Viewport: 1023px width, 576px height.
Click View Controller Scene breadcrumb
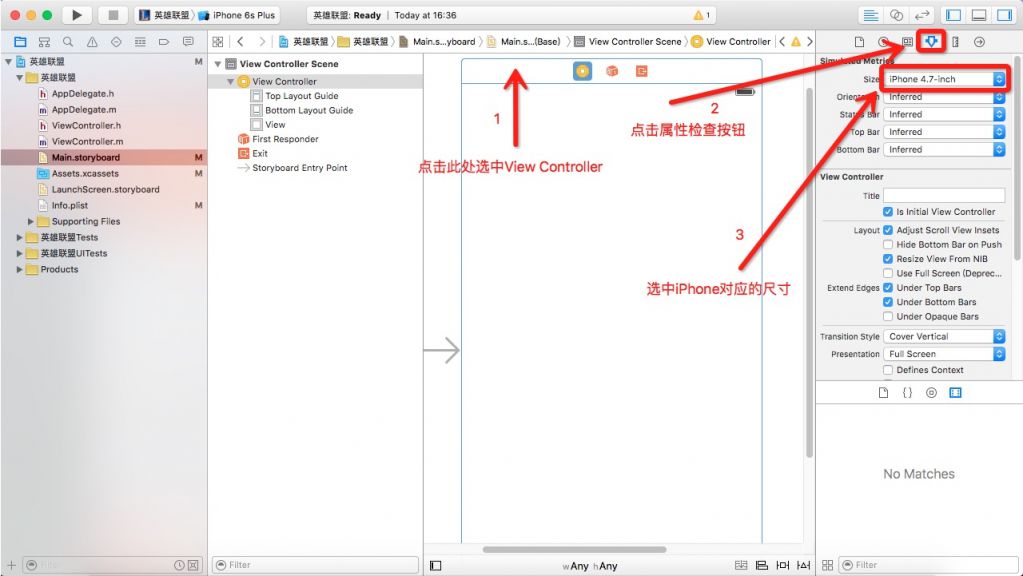pyautogui.click(x=634, y=42)
